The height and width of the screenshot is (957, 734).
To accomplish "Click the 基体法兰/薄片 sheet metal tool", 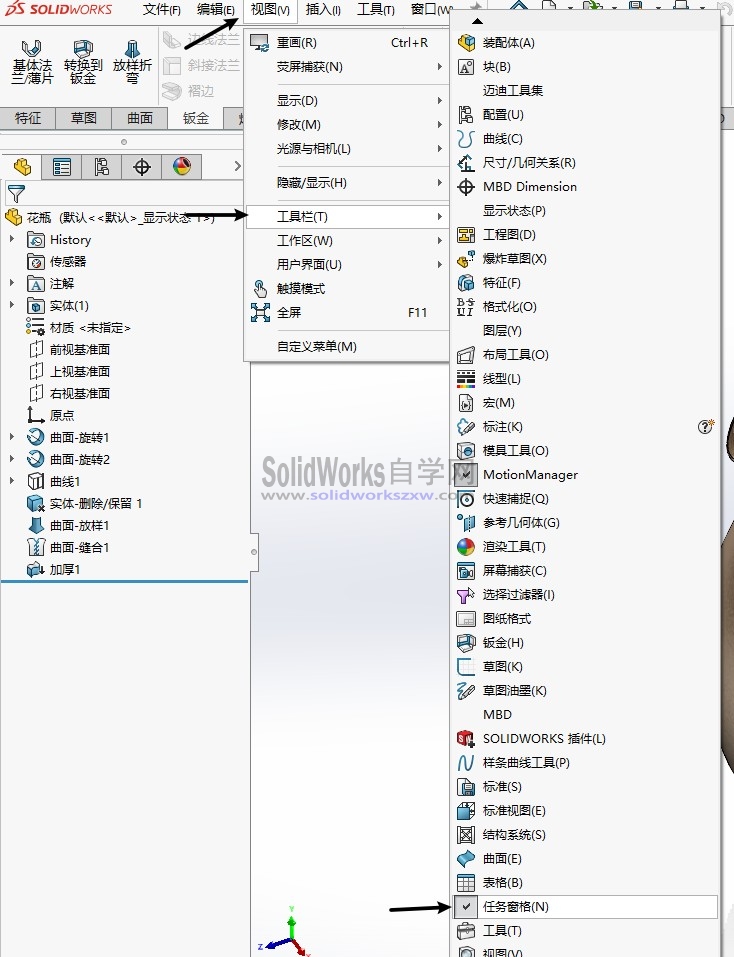I will (32, 62).
